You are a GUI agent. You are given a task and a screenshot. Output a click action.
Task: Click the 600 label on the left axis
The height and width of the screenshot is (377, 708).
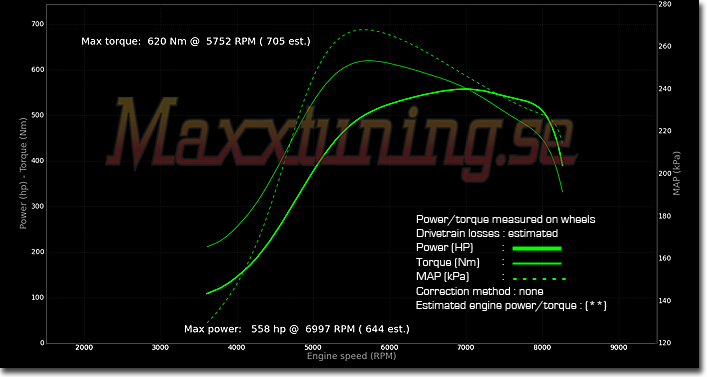[37, 70]
